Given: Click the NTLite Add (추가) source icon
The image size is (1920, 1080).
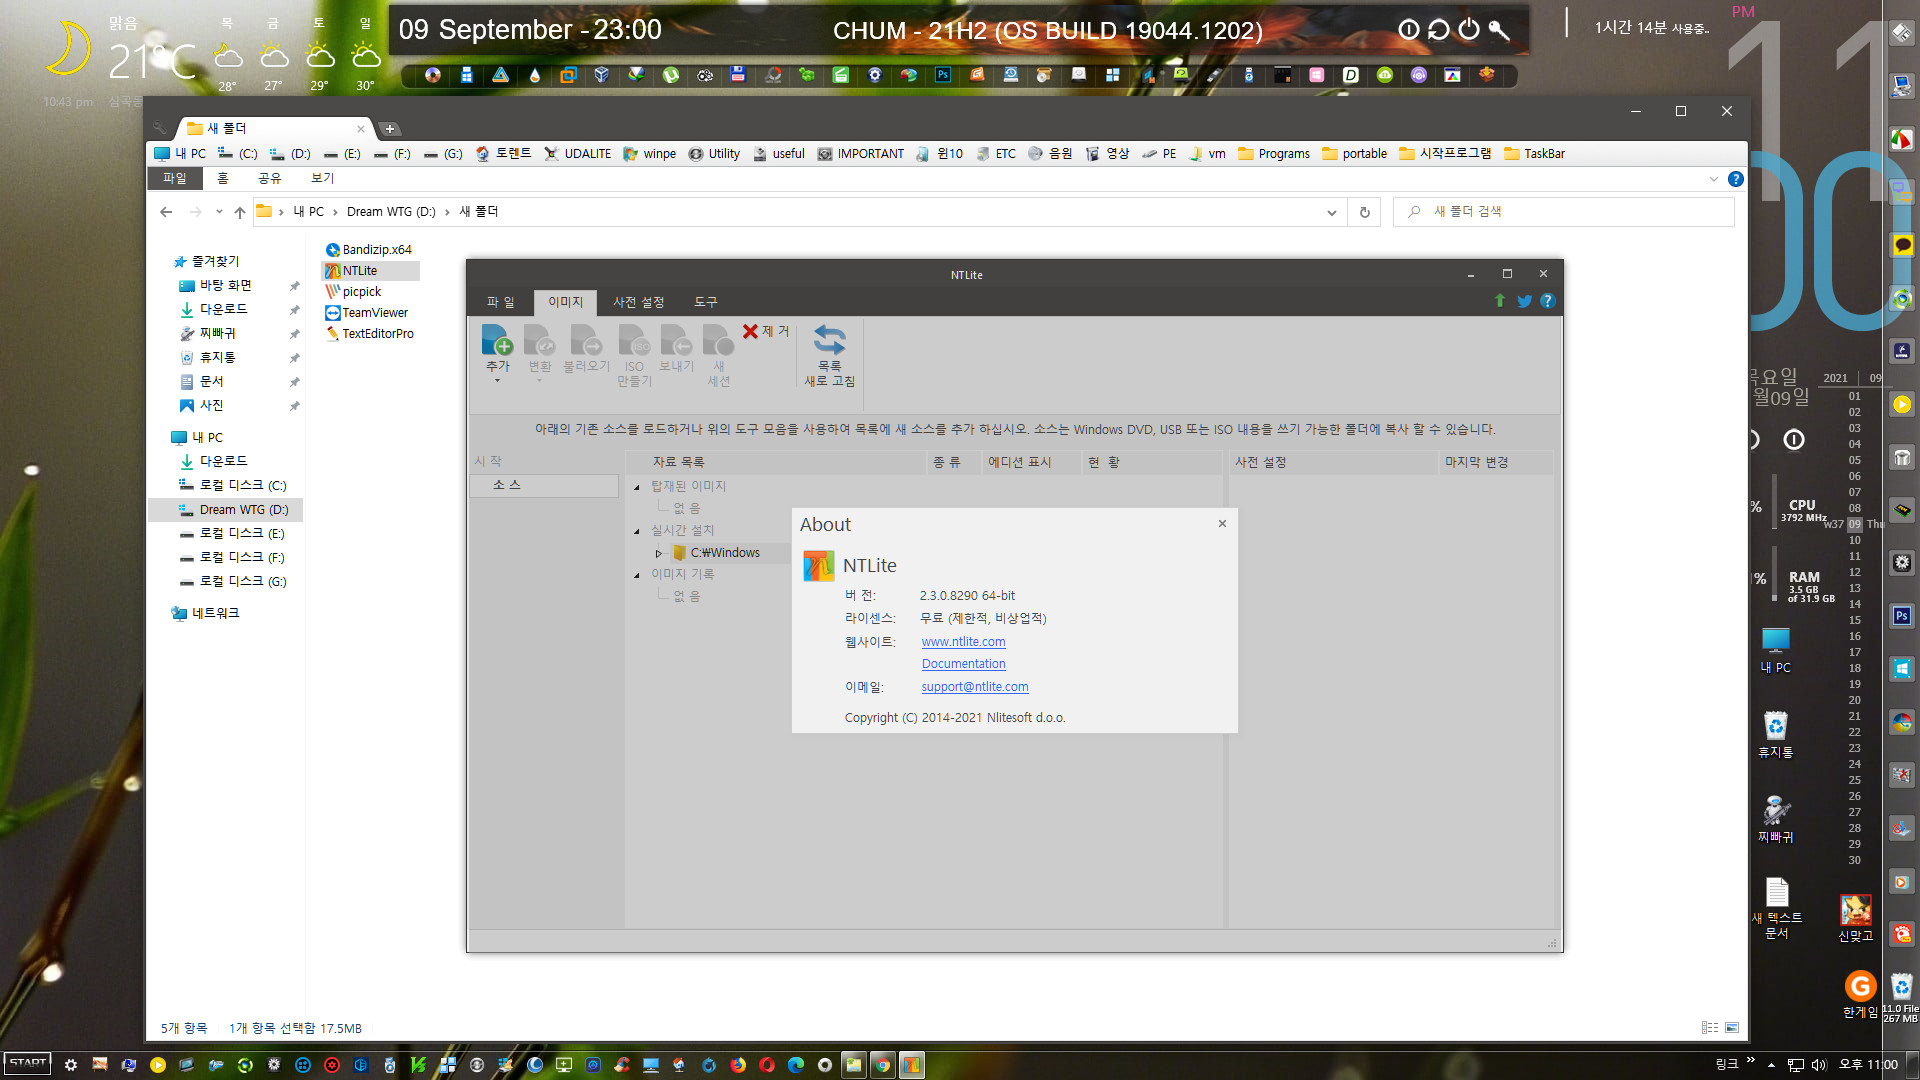Looking at the screenshot, I should click(497, 340).
